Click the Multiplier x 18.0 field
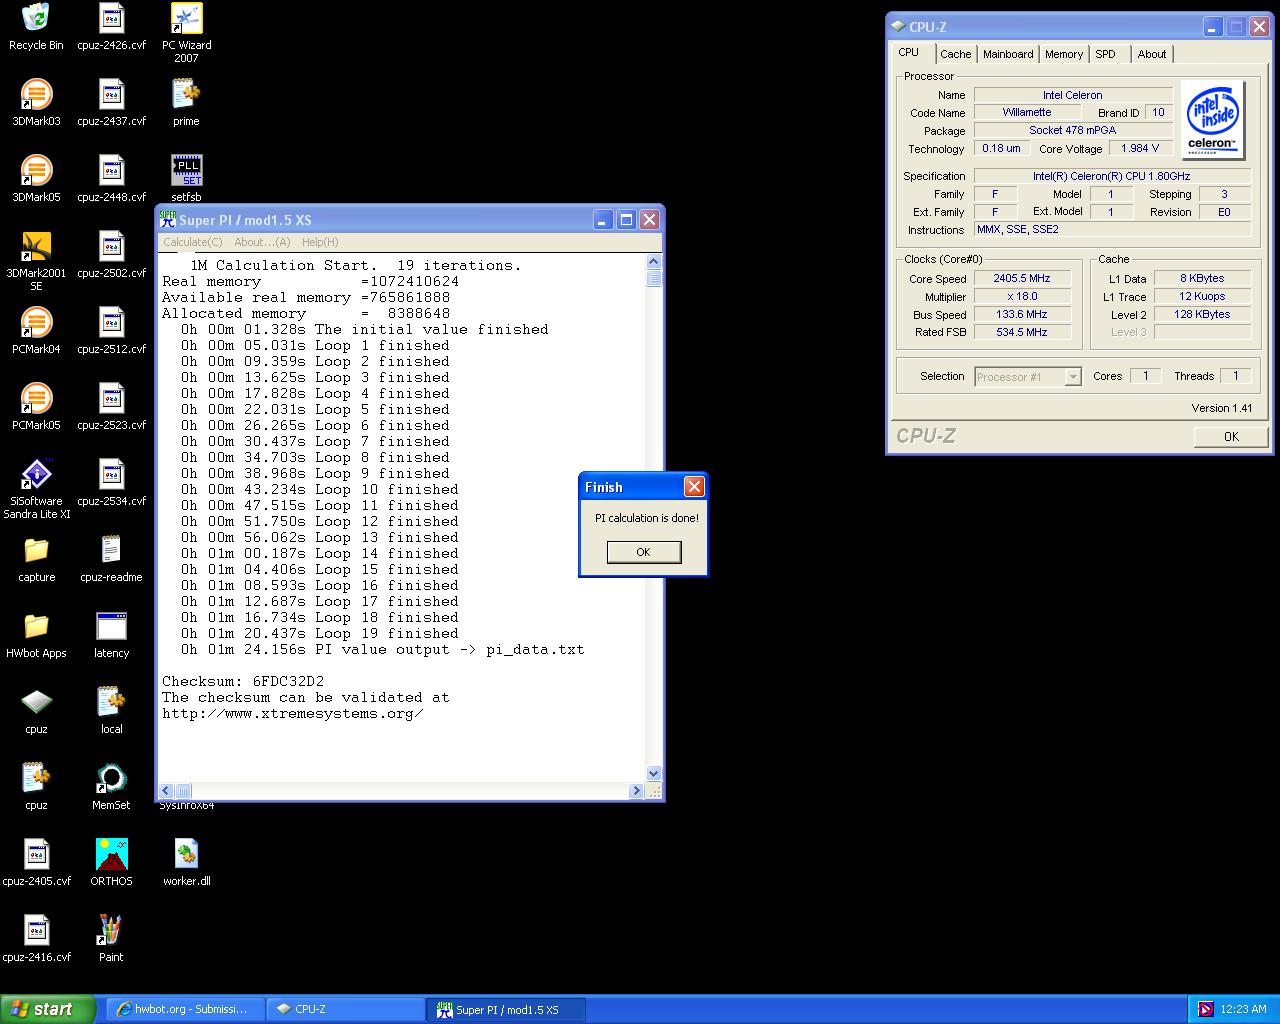 pyautogui.click(x=1022, y=297)
